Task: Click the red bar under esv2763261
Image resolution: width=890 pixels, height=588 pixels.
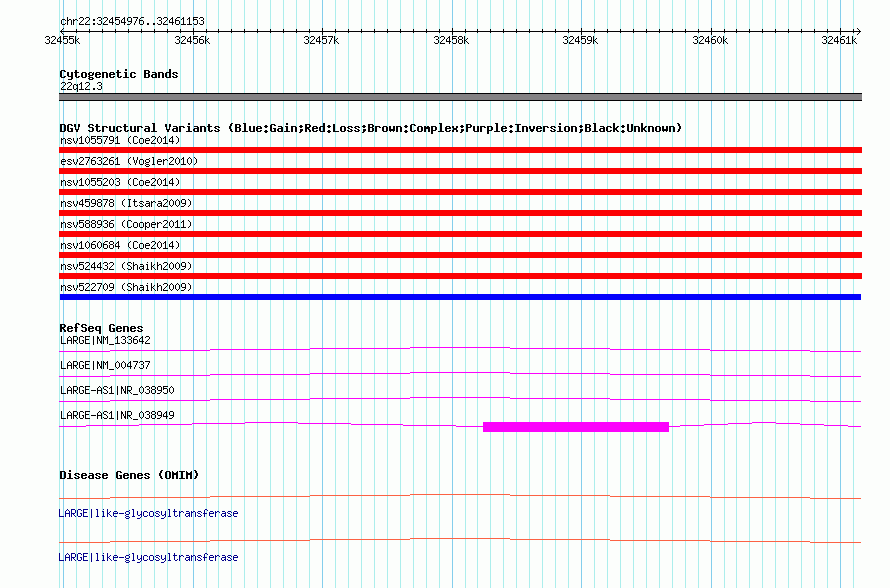Action: 460,171
